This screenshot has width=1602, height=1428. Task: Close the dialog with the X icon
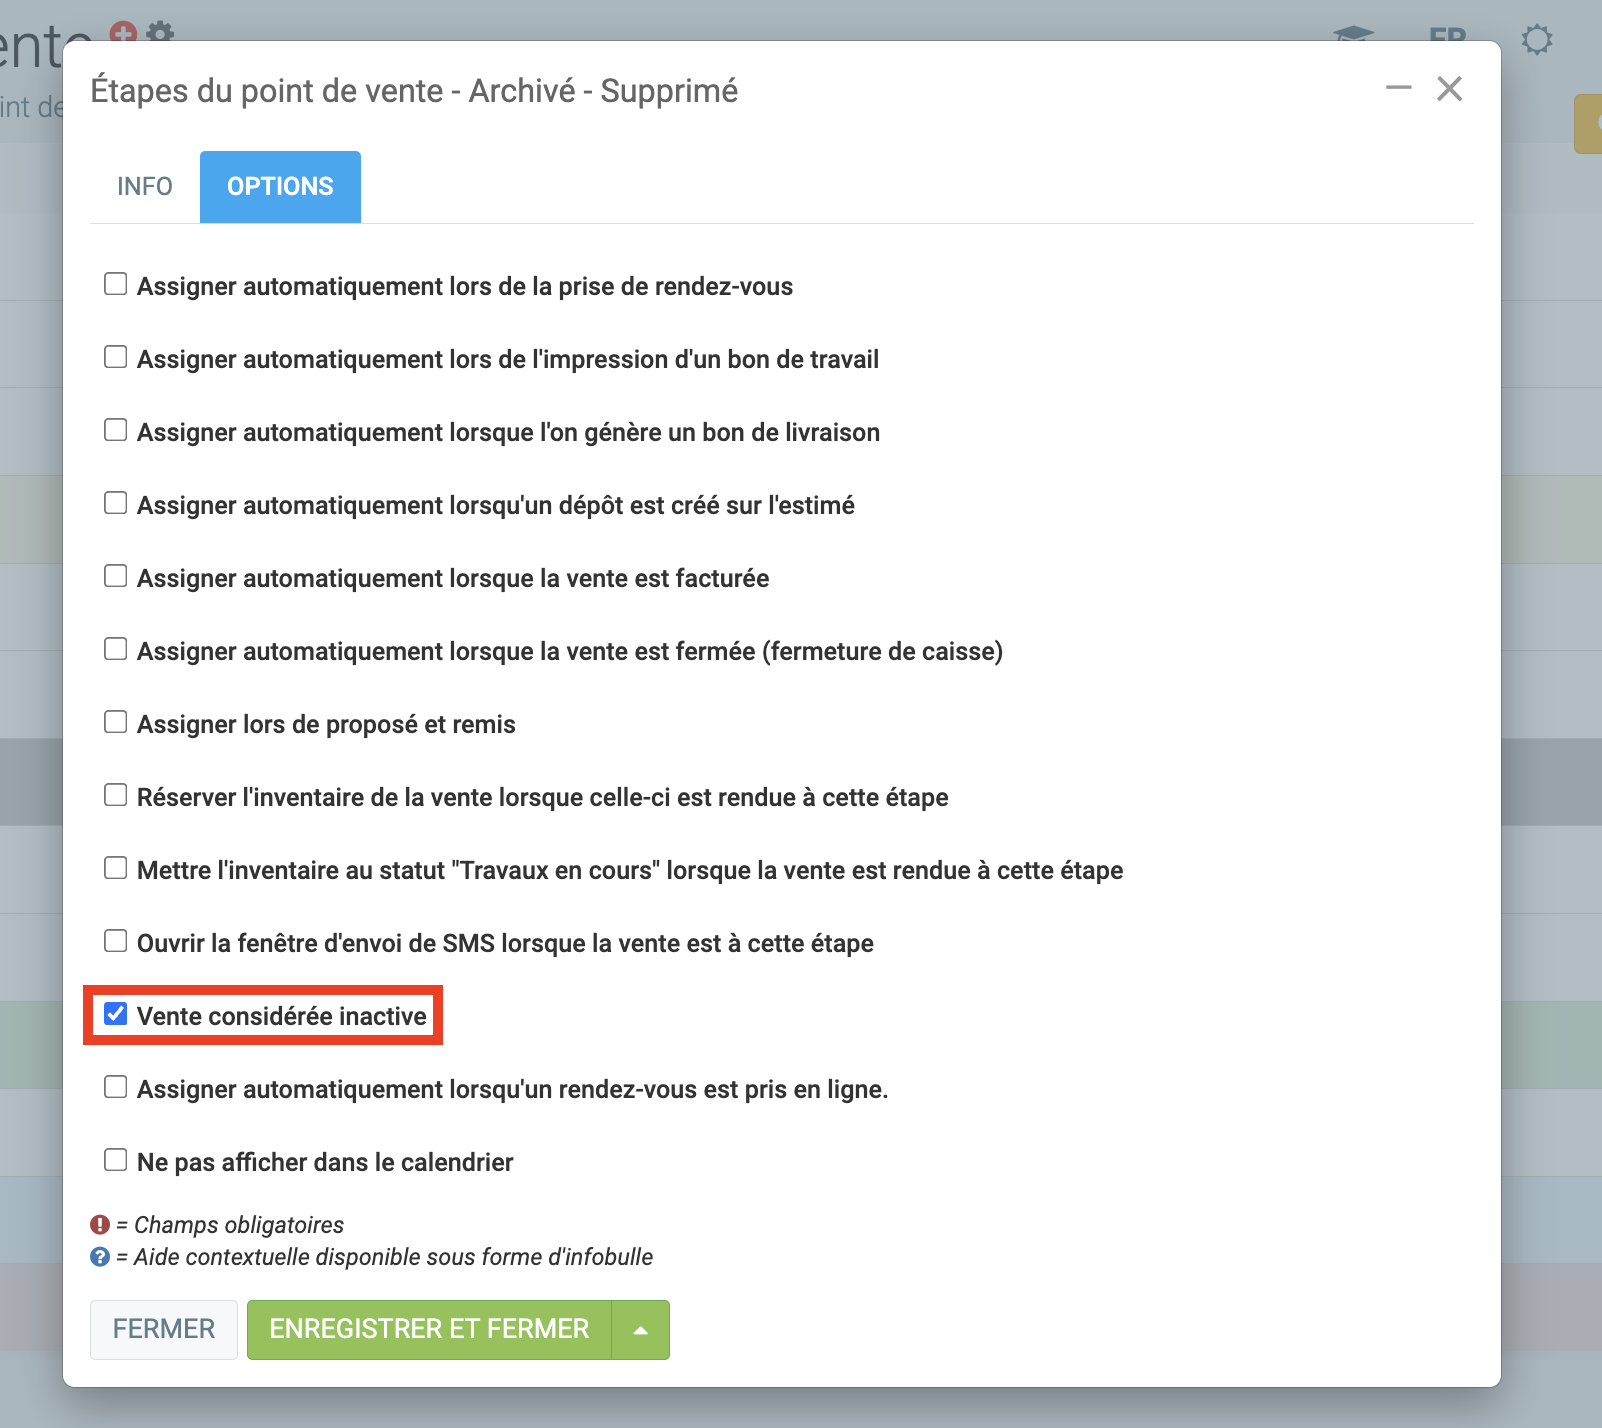click(1449, 89)
